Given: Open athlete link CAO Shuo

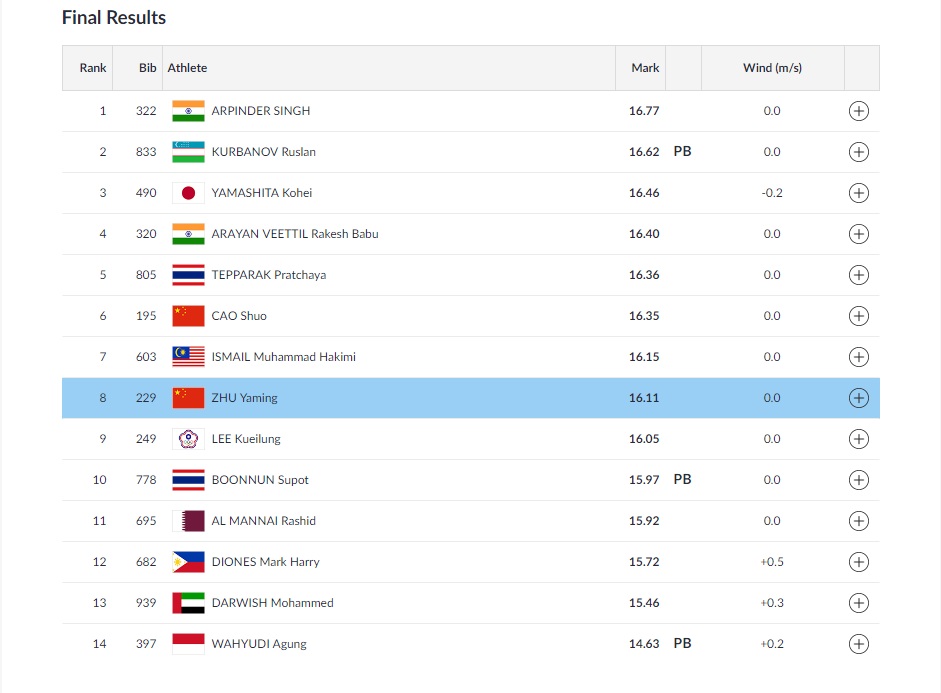Looking at the screenshot, I should 239,316.
